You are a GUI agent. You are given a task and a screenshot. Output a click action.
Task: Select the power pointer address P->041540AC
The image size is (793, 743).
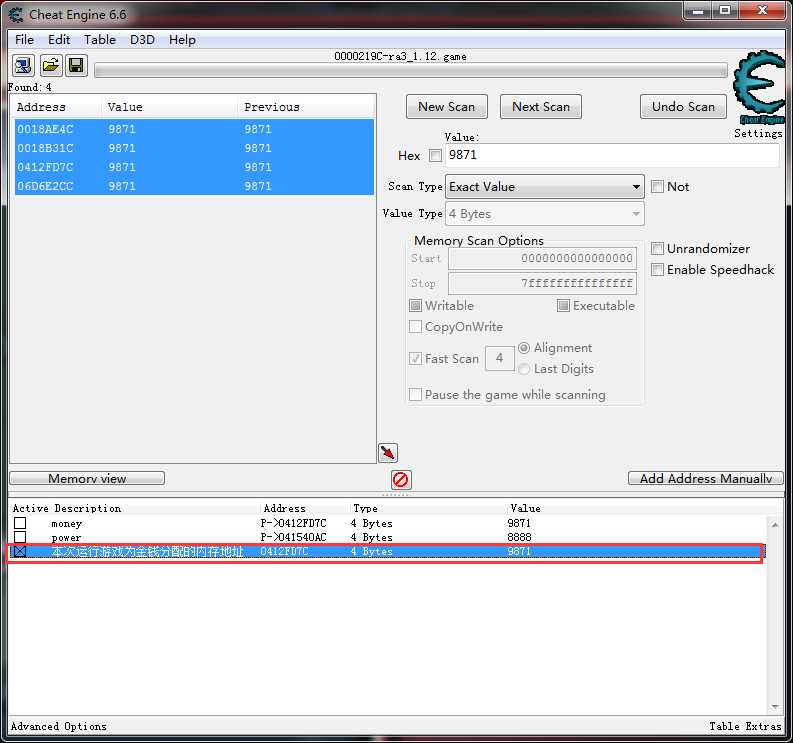(293, 537)
